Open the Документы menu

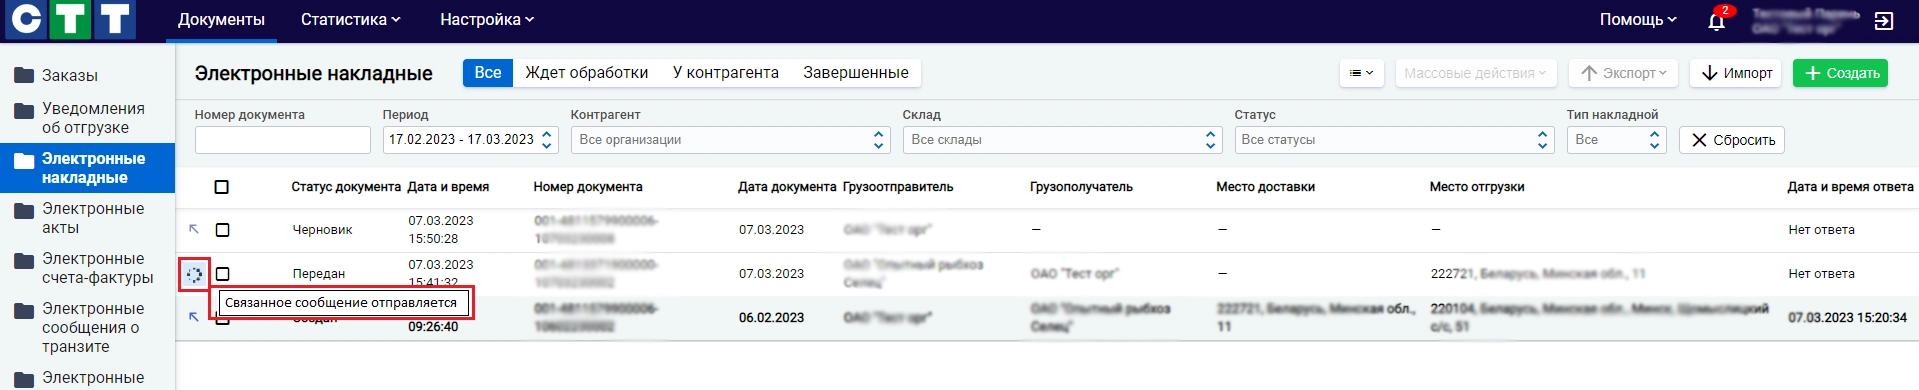[x=221, y=20]
